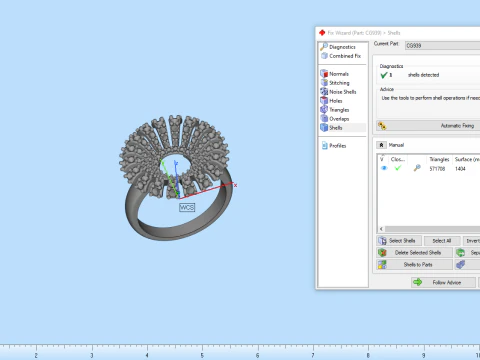The image size is (480, 360).
Task: Click the Current Part name field
Action: 442,46
